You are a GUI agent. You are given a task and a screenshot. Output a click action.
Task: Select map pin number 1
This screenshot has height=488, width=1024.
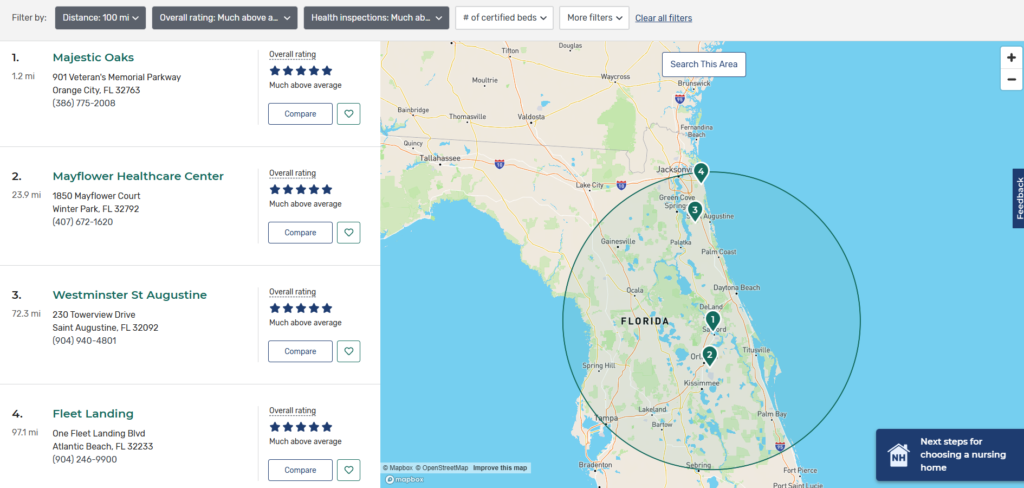tap(712, 321)
